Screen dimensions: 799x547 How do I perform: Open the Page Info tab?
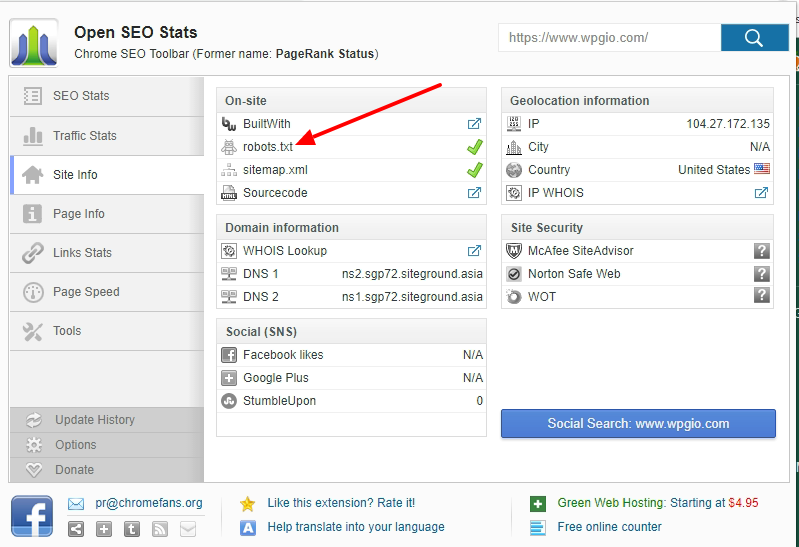point(107,214)
